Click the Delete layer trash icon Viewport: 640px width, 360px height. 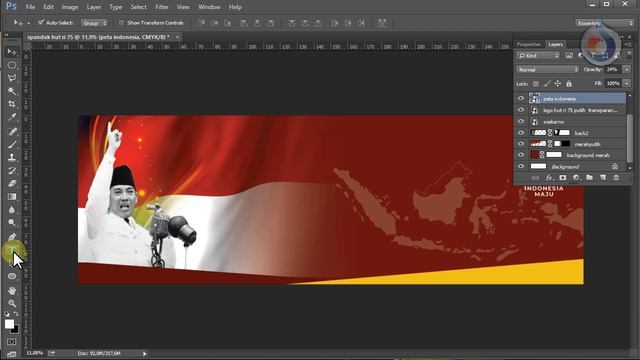(x=616, y=178)
